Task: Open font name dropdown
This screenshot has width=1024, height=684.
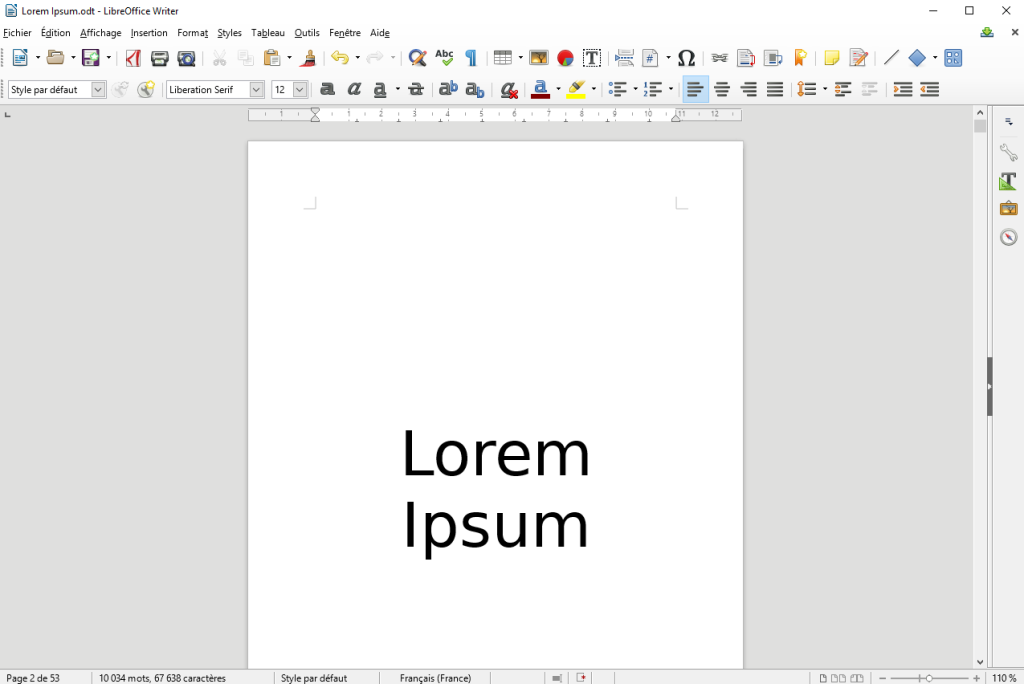Action: (257, 90)
